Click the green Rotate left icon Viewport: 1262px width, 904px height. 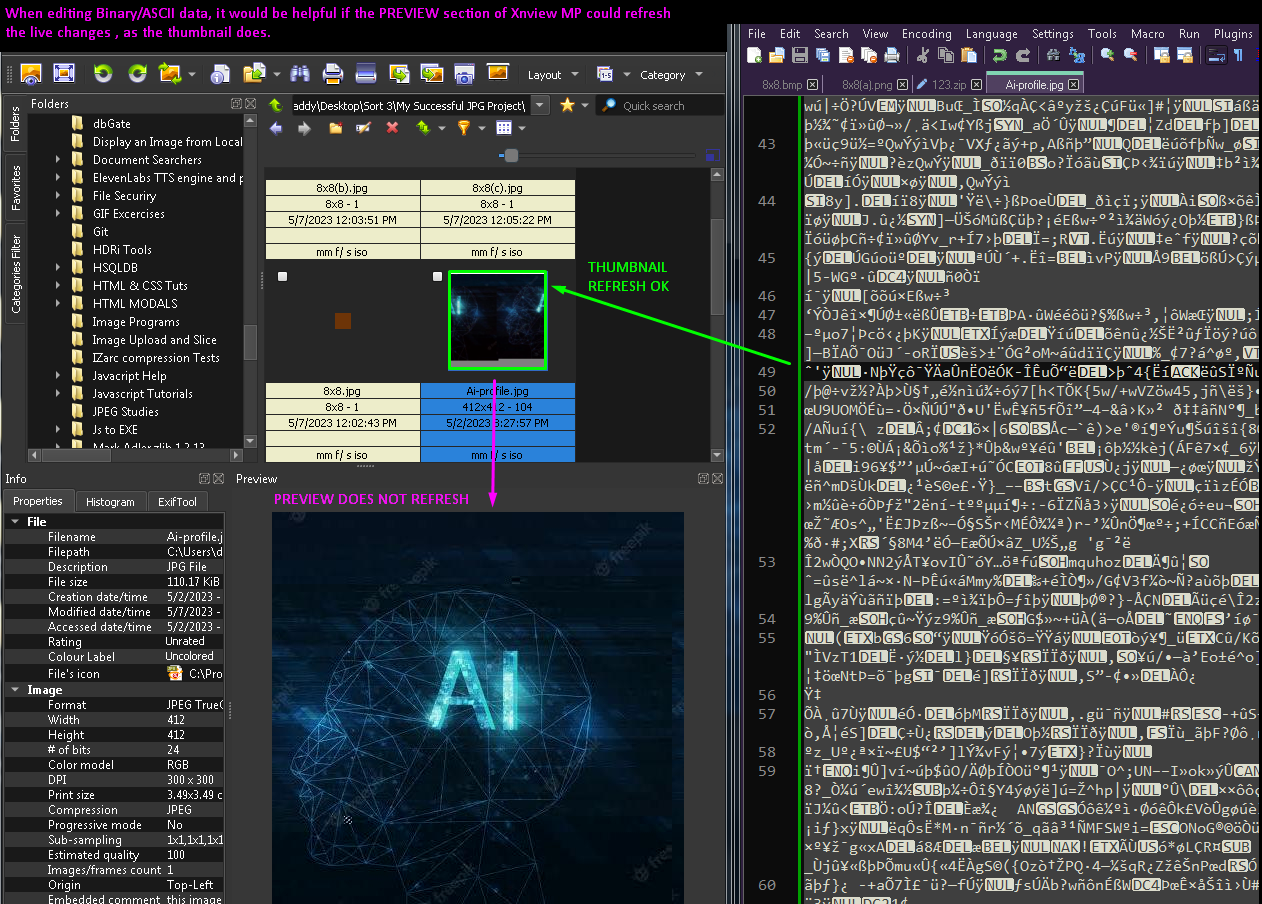[x=103, y=73]
